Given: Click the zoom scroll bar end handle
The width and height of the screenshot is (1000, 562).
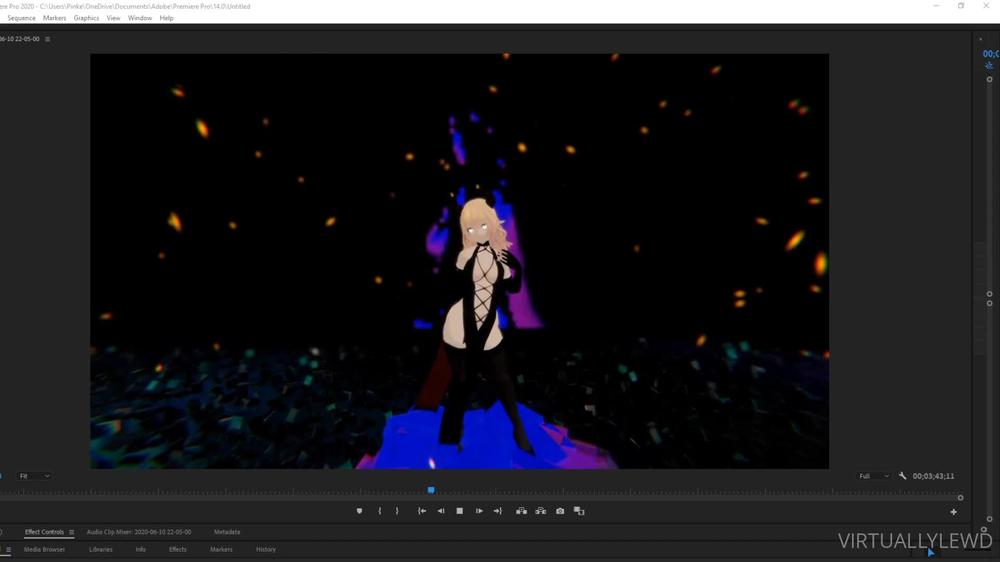Looking at the screenshot, I should coord(960,498).
